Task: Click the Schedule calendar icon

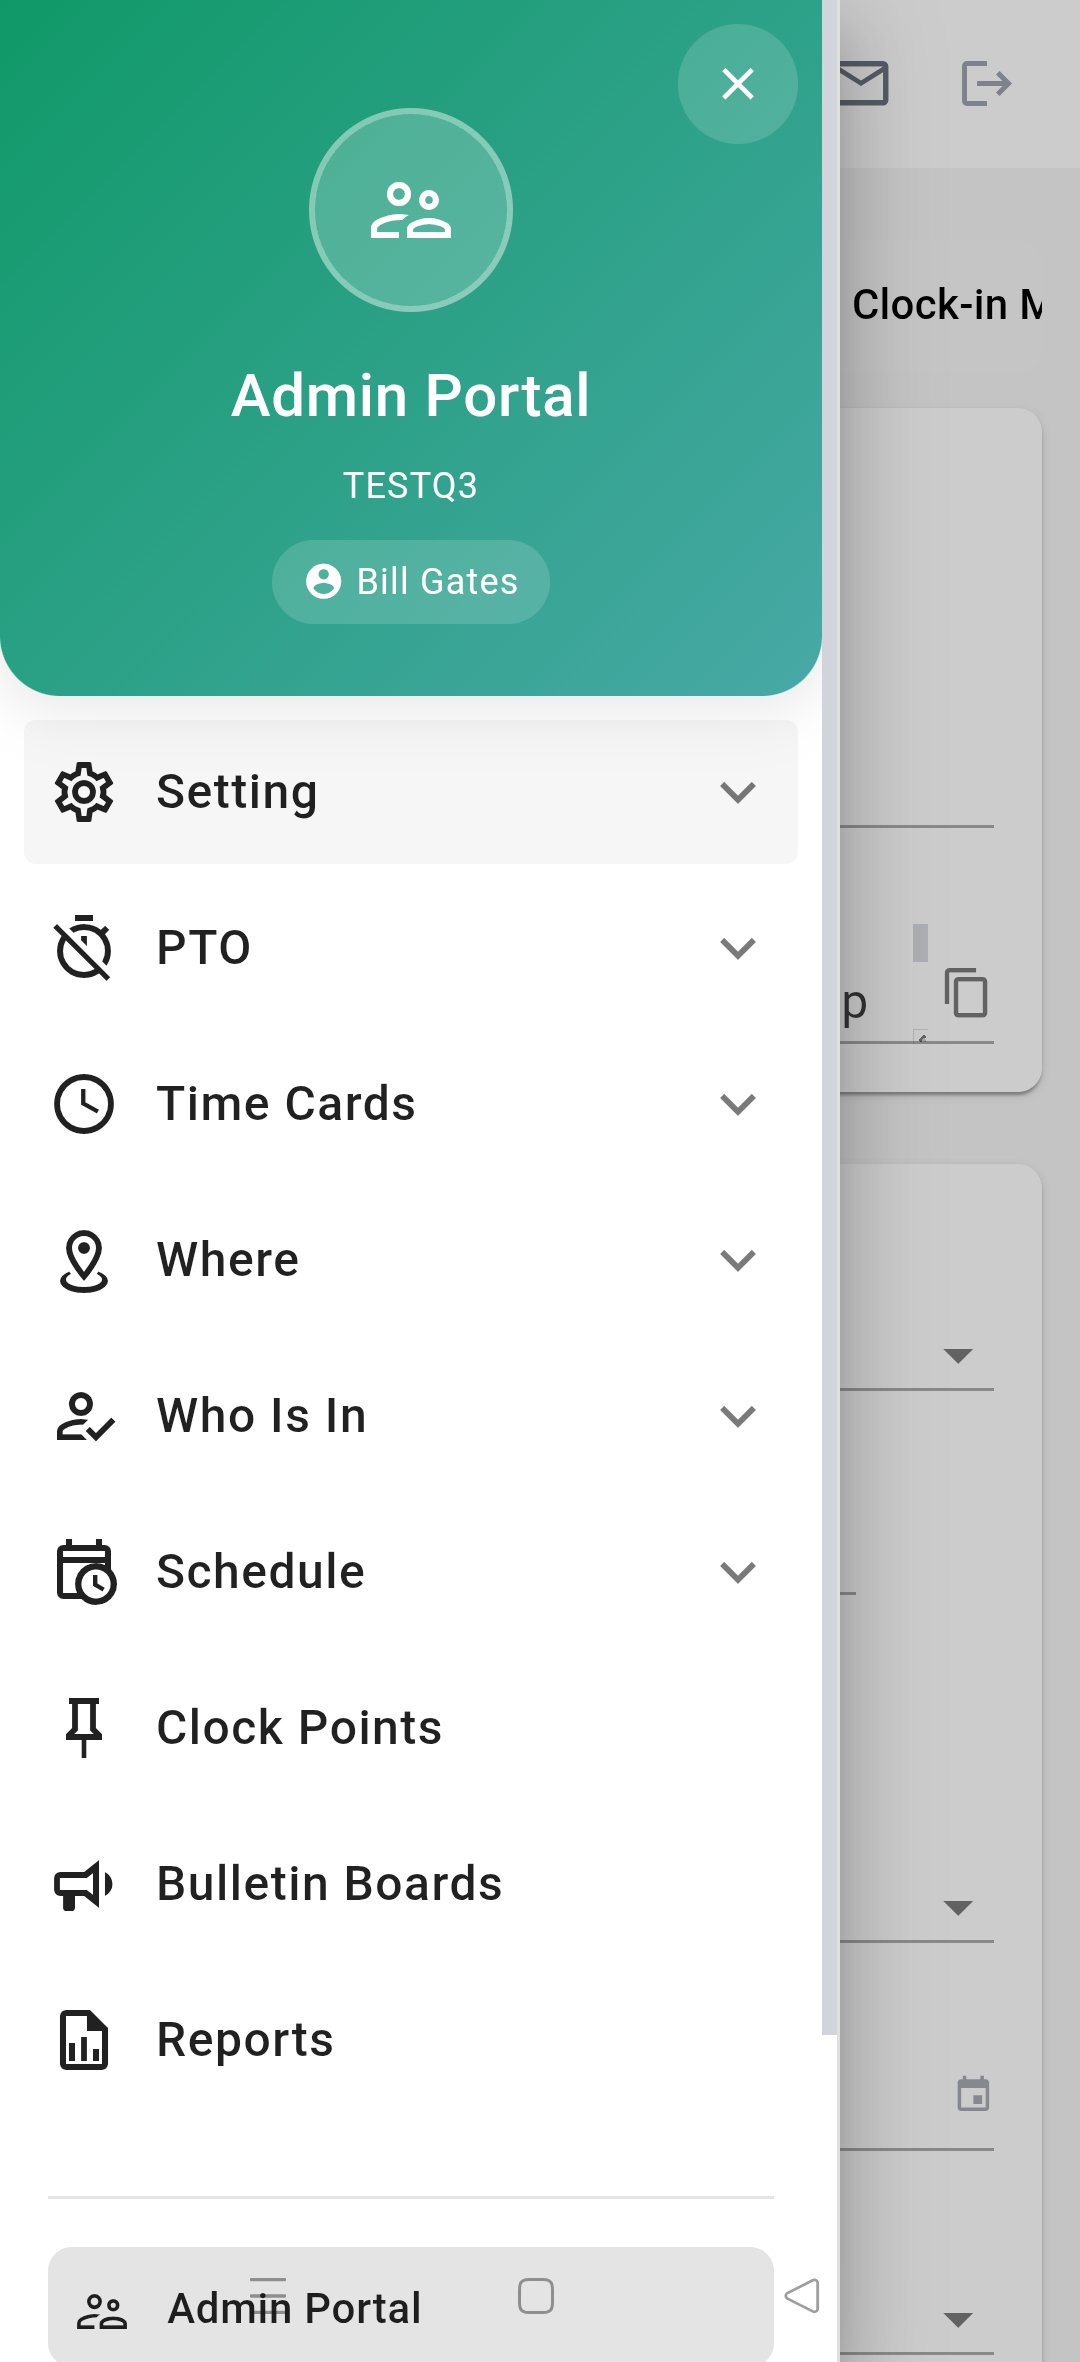Action: 84,1572
